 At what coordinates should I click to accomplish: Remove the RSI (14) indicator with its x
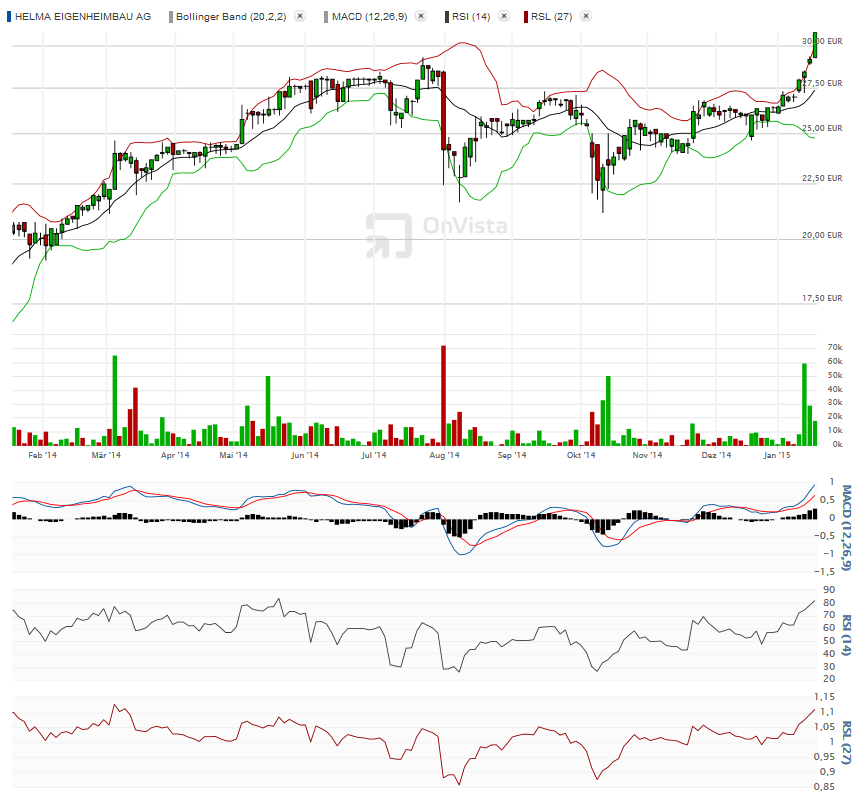coord(504,16)
